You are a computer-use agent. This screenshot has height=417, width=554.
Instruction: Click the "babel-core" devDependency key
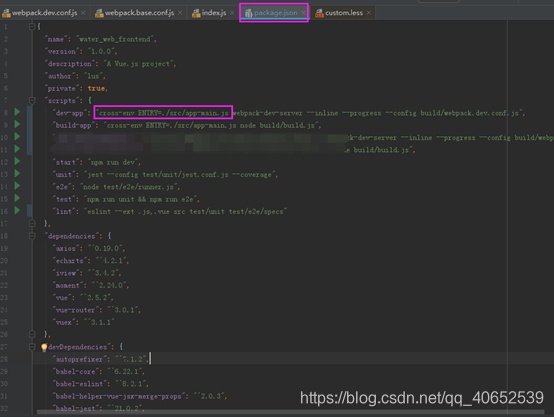[76, 372]
